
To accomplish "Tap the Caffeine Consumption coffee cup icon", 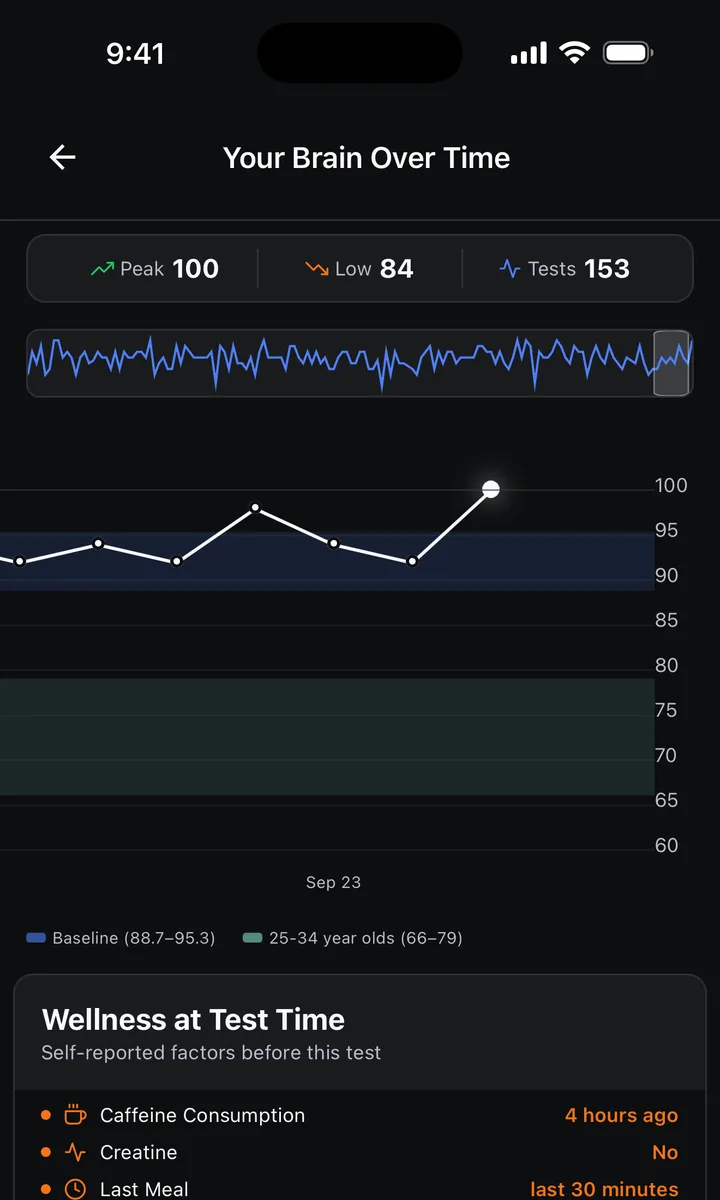I will click(75, 1115).
